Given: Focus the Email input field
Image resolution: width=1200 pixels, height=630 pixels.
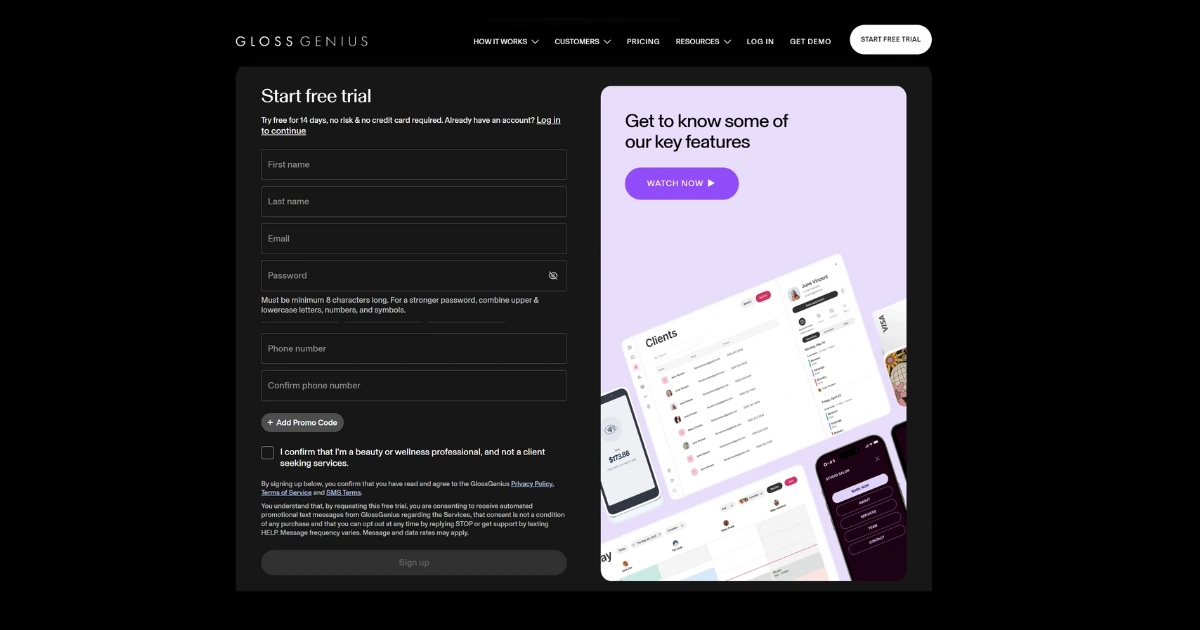Looking at the screenshot, I should (x=414, y=239).
